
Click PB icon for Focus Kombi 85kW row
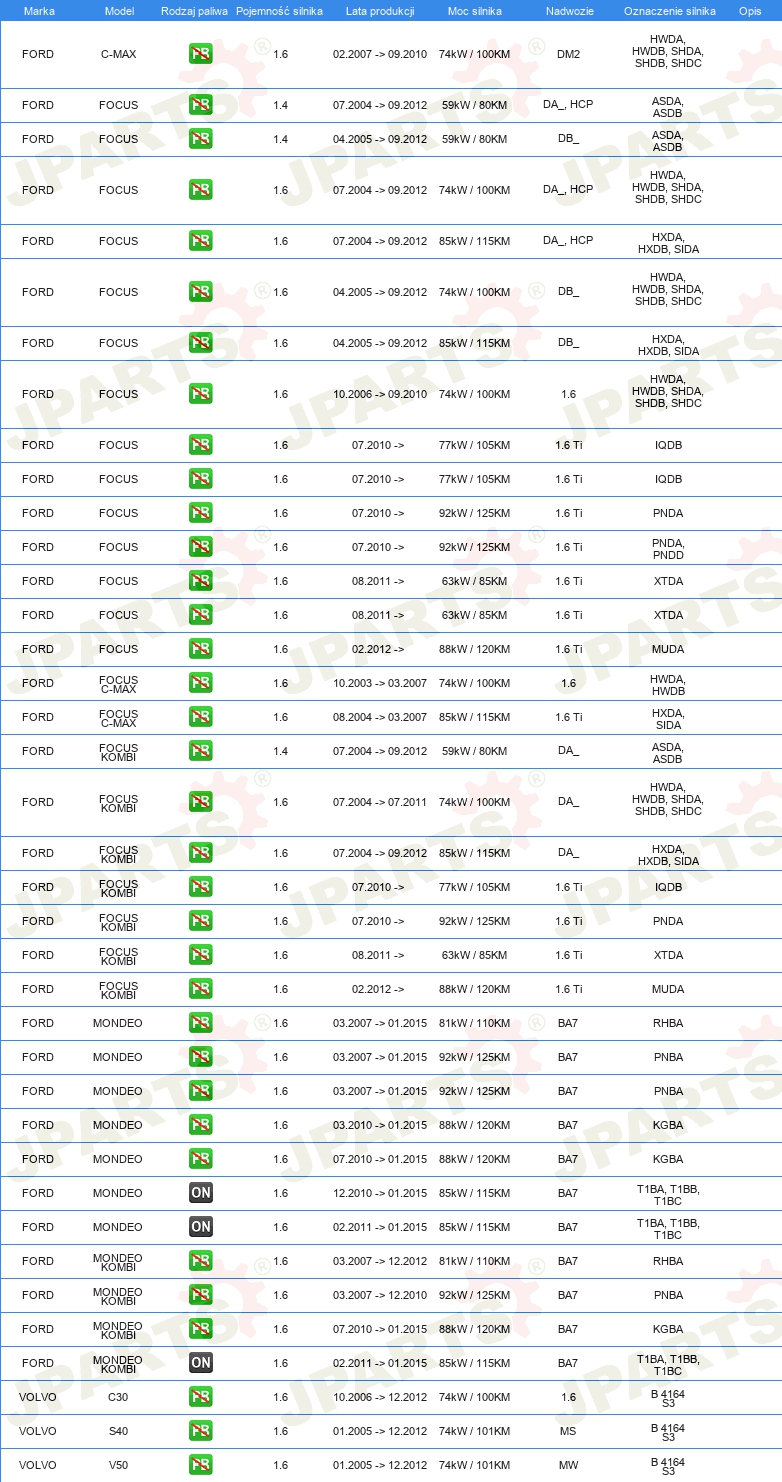coord(201,853)
